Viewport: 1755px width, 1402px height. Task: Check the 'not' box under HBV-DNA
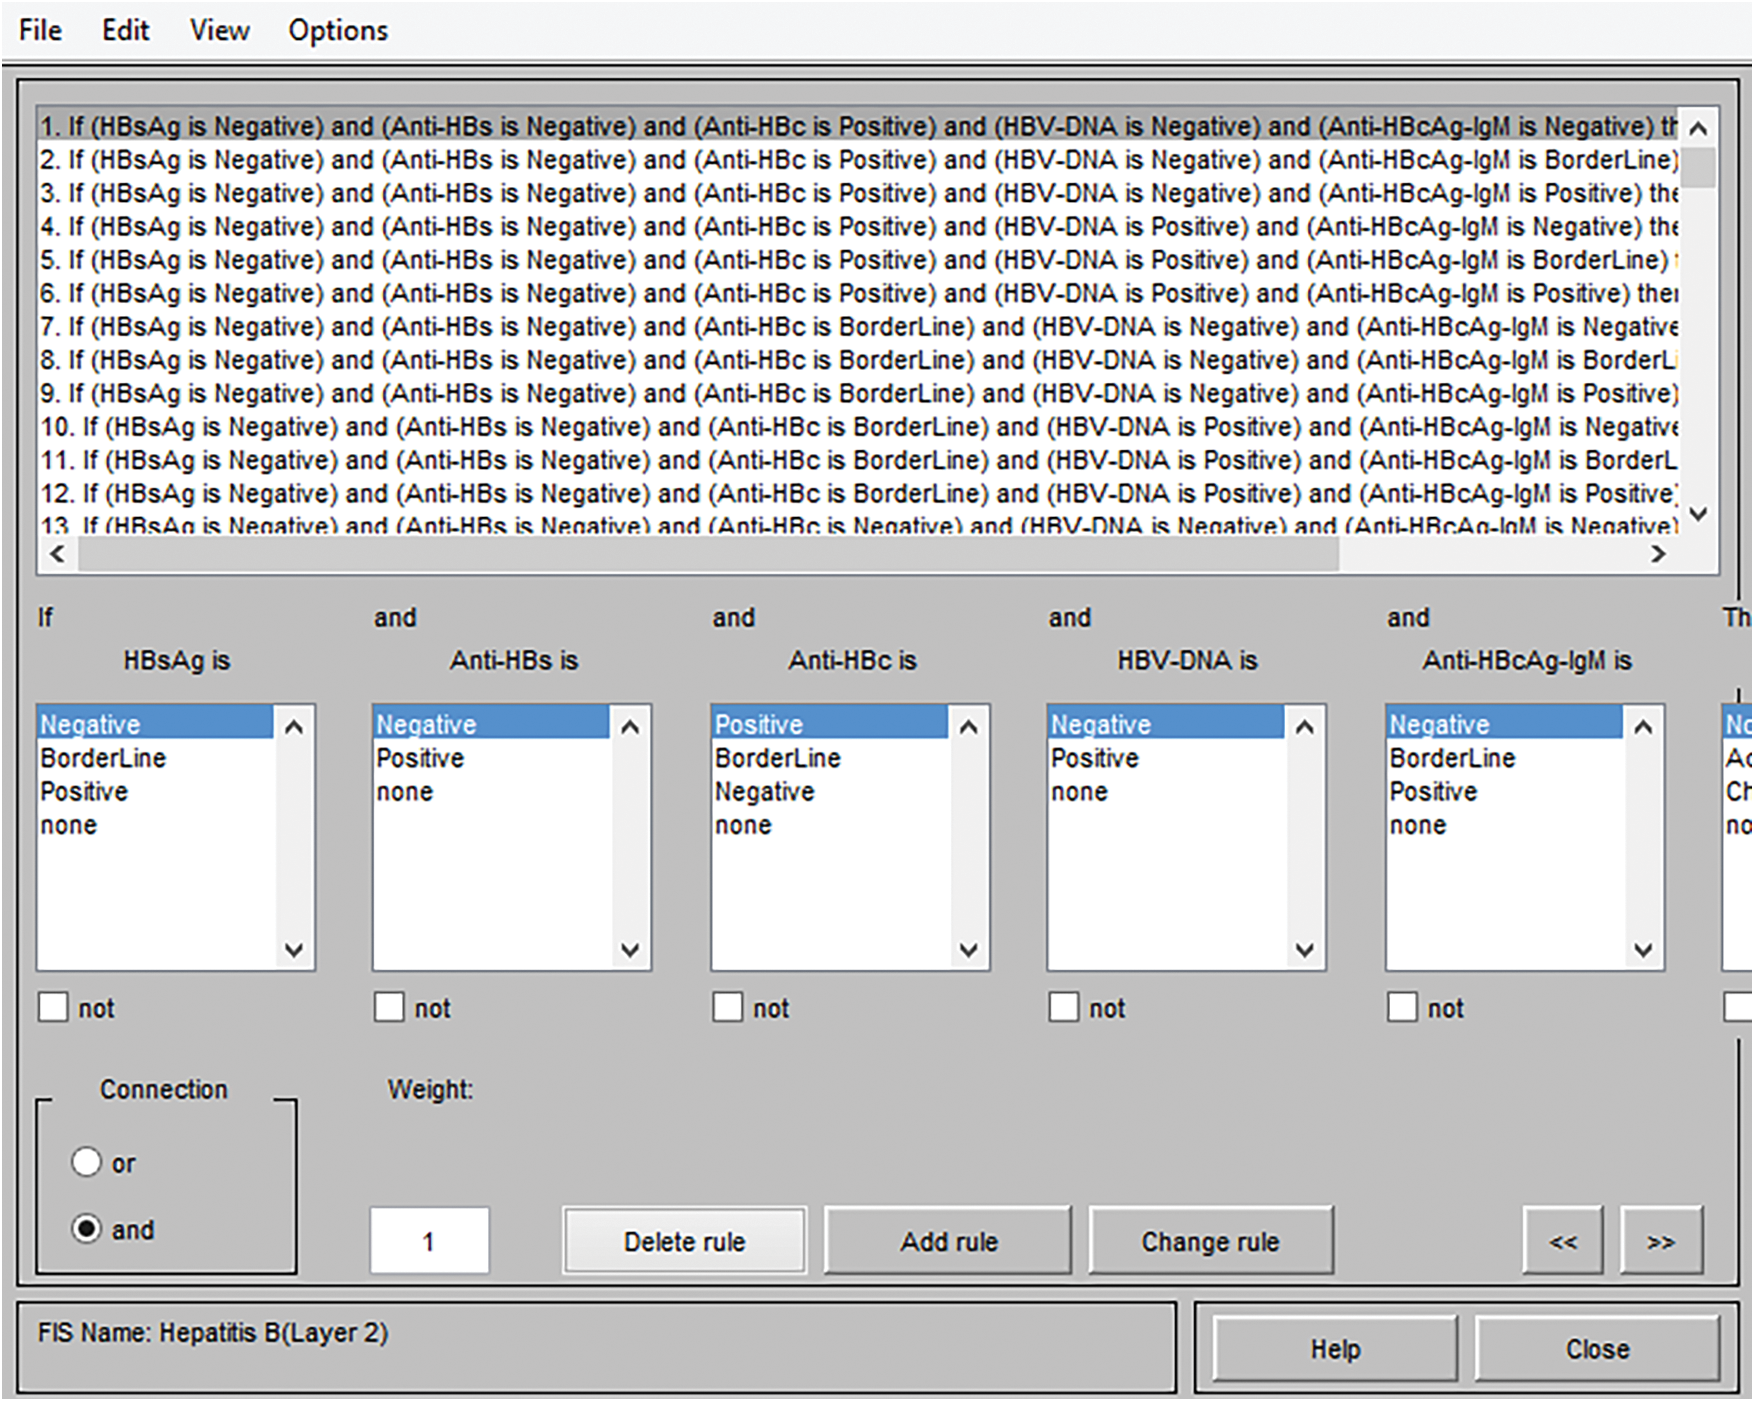point(1064,1007)
